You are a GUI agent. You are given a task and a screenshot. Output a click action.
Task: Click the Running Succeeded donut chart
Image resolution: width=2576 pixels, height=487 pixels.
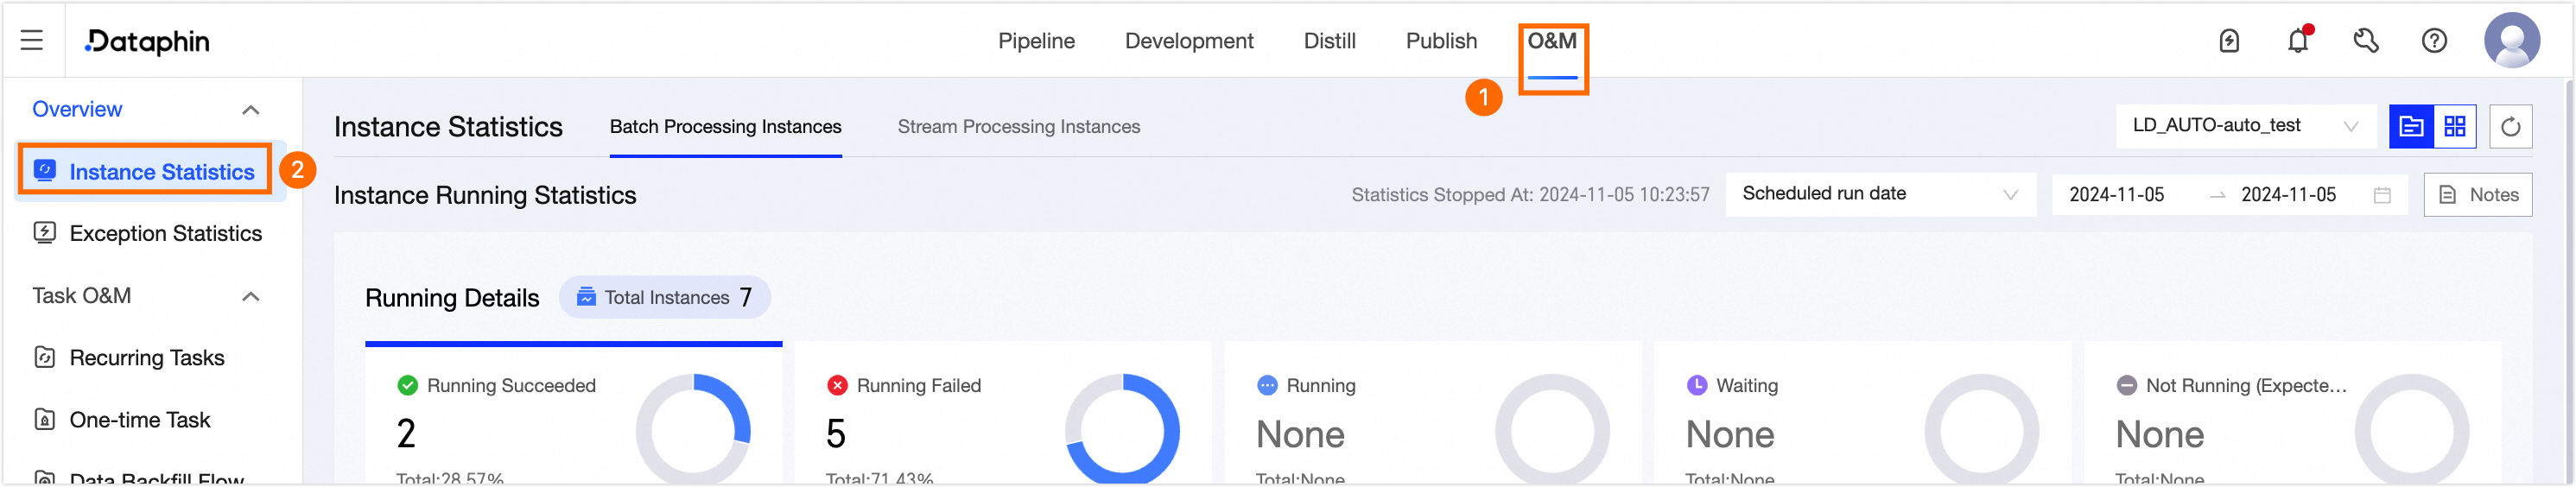tap(693, 430)
